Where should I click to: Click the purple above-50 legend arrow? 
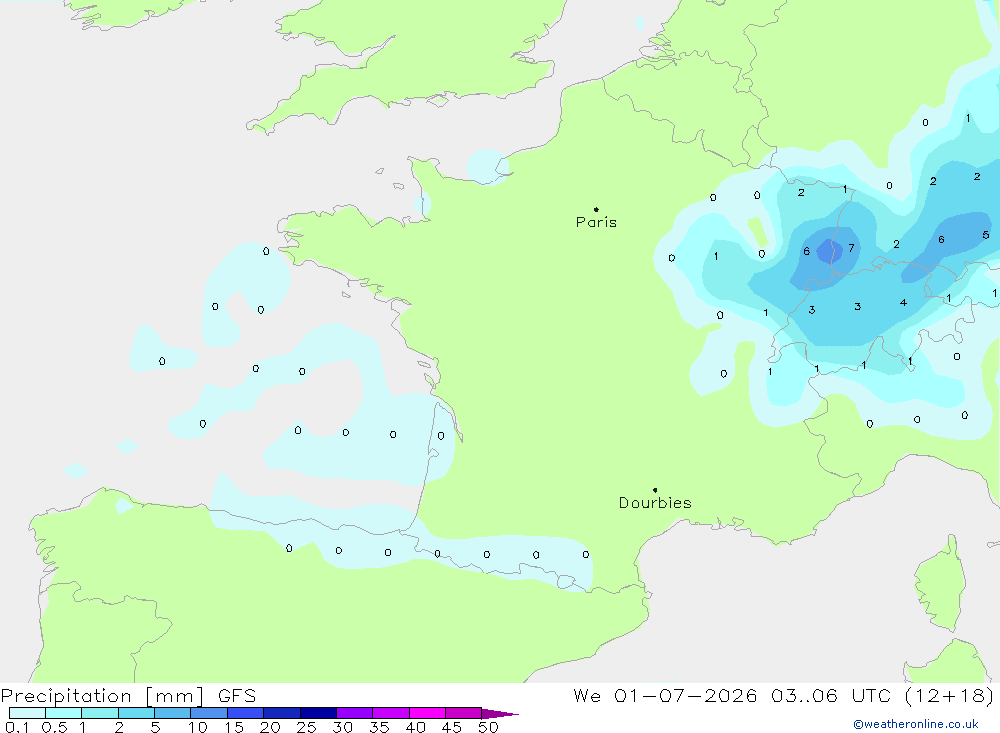pyautogui.click(x=500, y=714)
